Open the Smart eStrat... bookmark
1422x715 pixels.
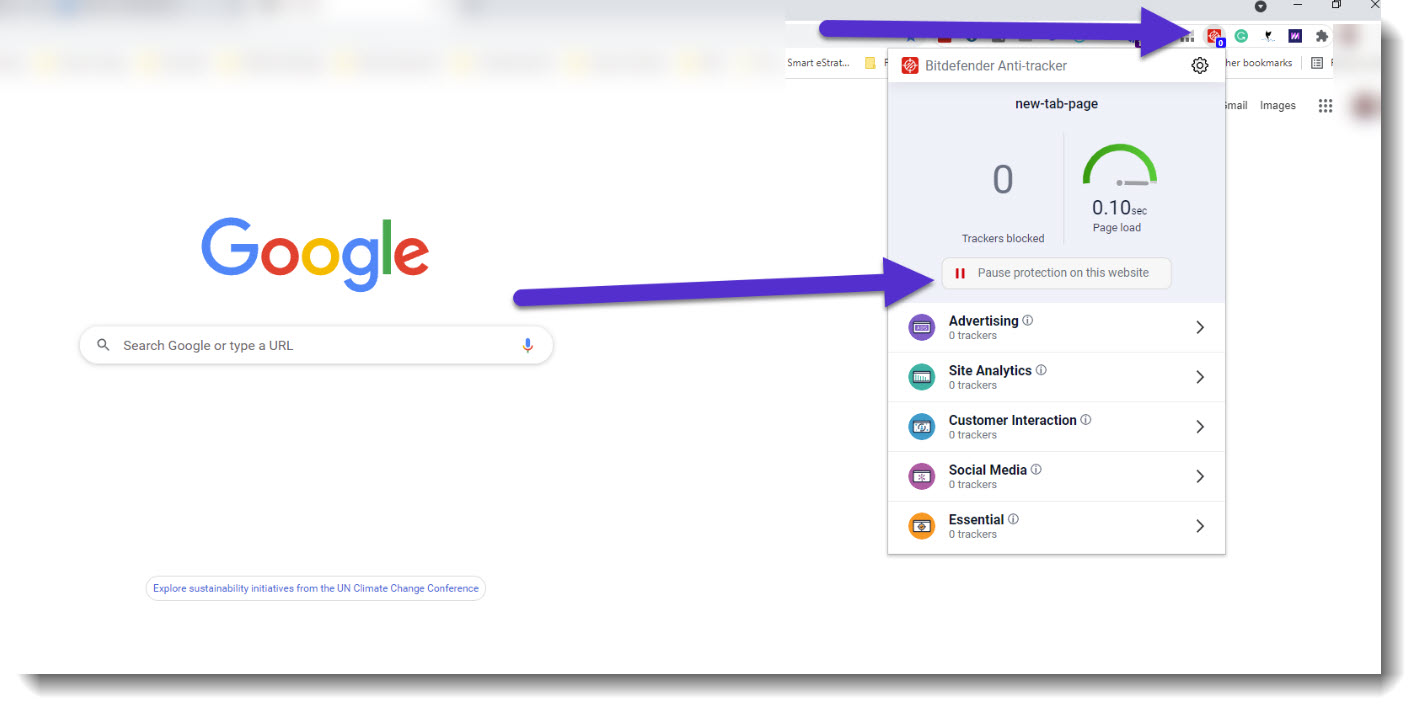[x=818, y=63]
